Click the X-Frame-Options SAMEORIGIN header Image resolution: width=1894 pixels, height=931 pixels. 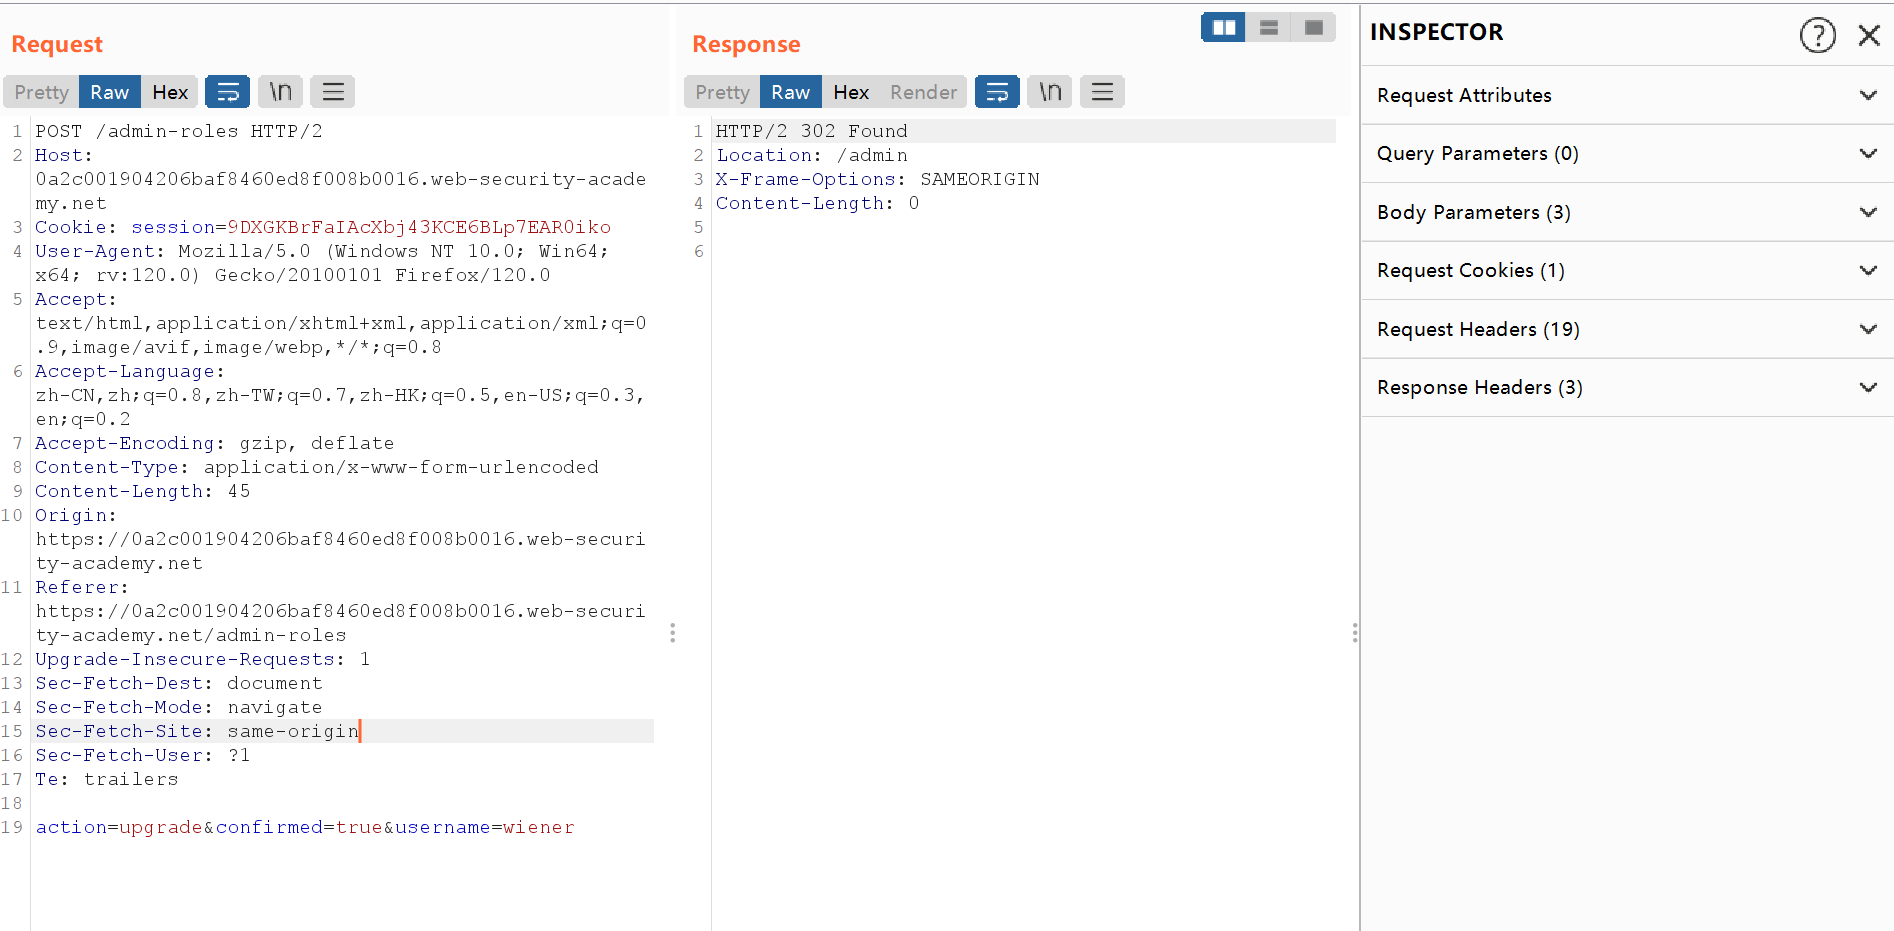tap(878, 179)
